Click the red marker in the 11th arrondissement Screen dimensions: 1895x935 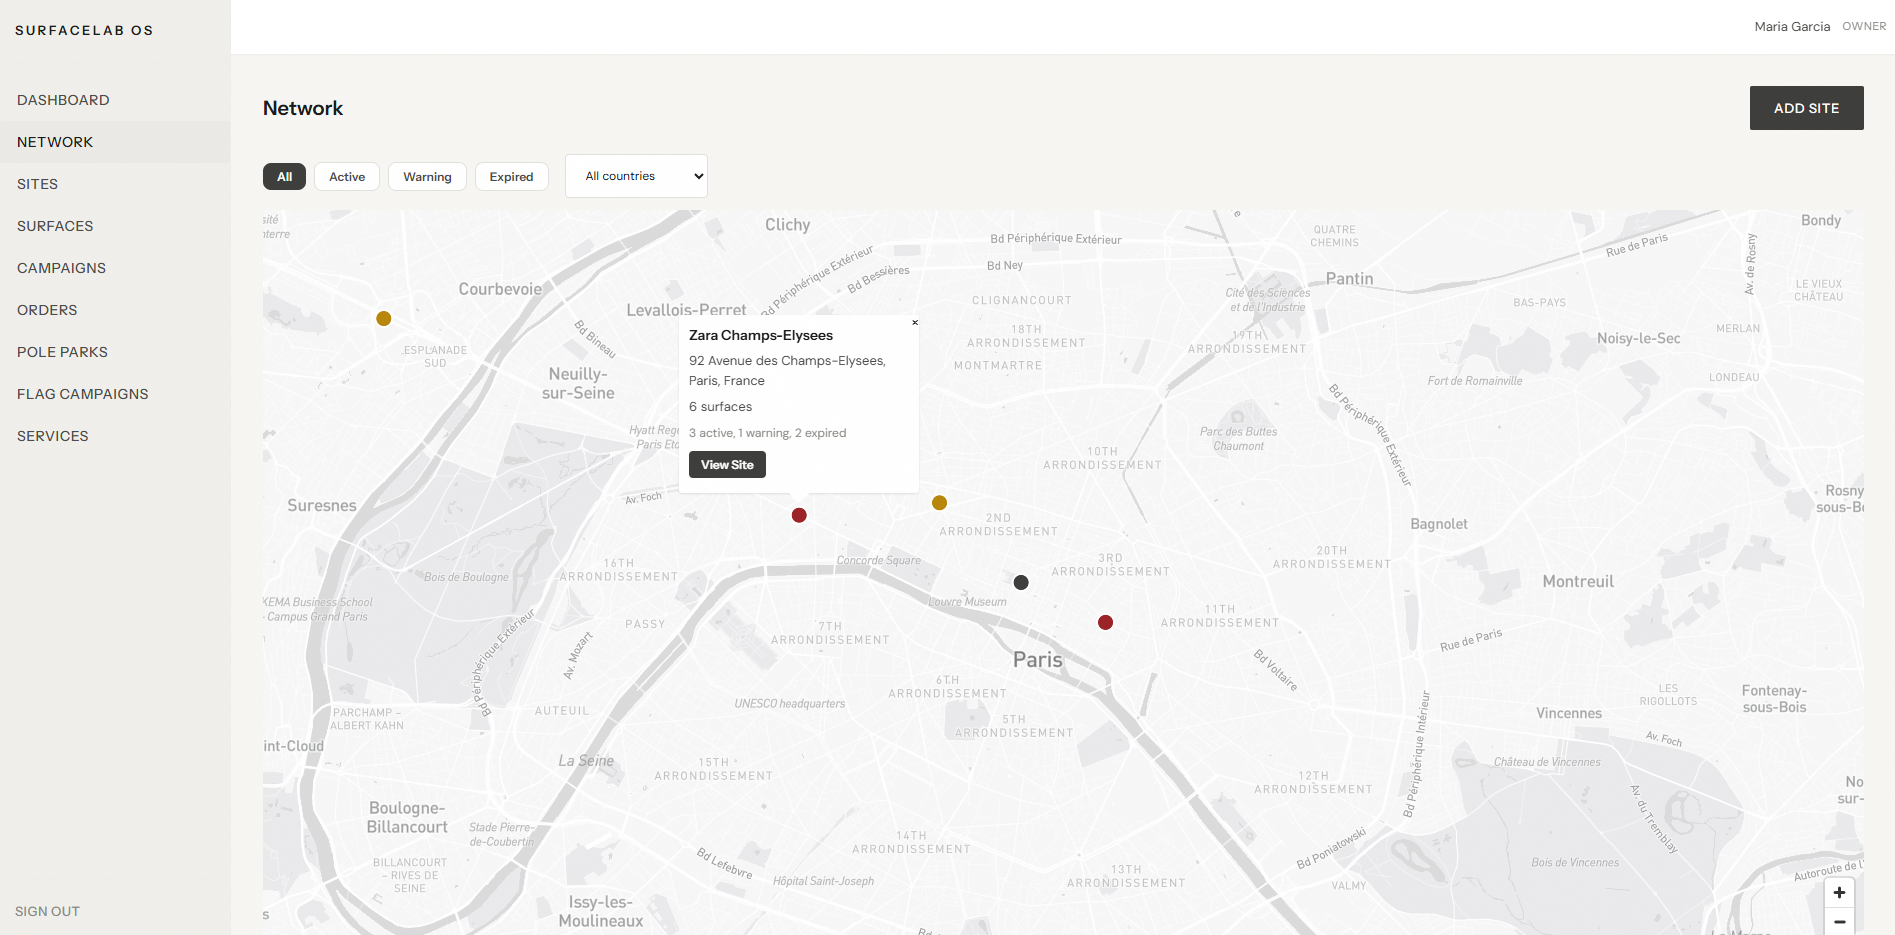point(1105,622)
